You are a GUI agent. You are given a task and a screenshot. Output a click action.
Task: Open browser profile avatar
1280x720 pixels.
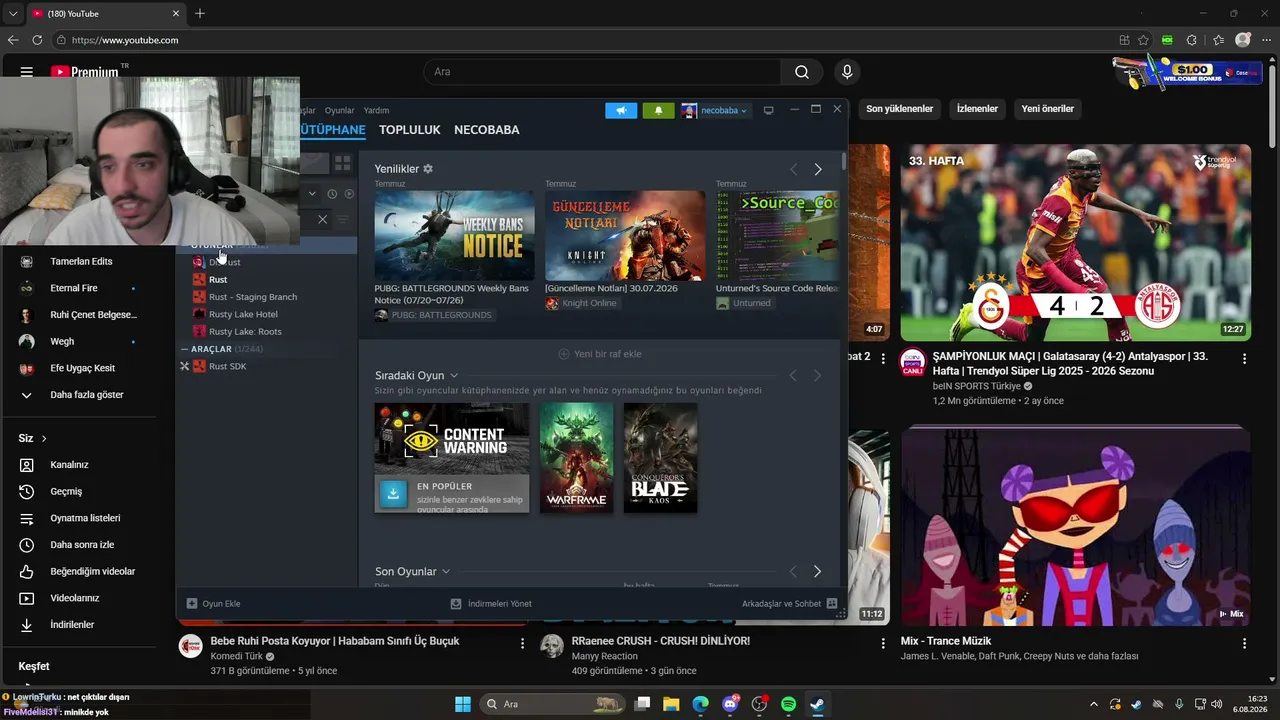click(x=1243, y=40)
